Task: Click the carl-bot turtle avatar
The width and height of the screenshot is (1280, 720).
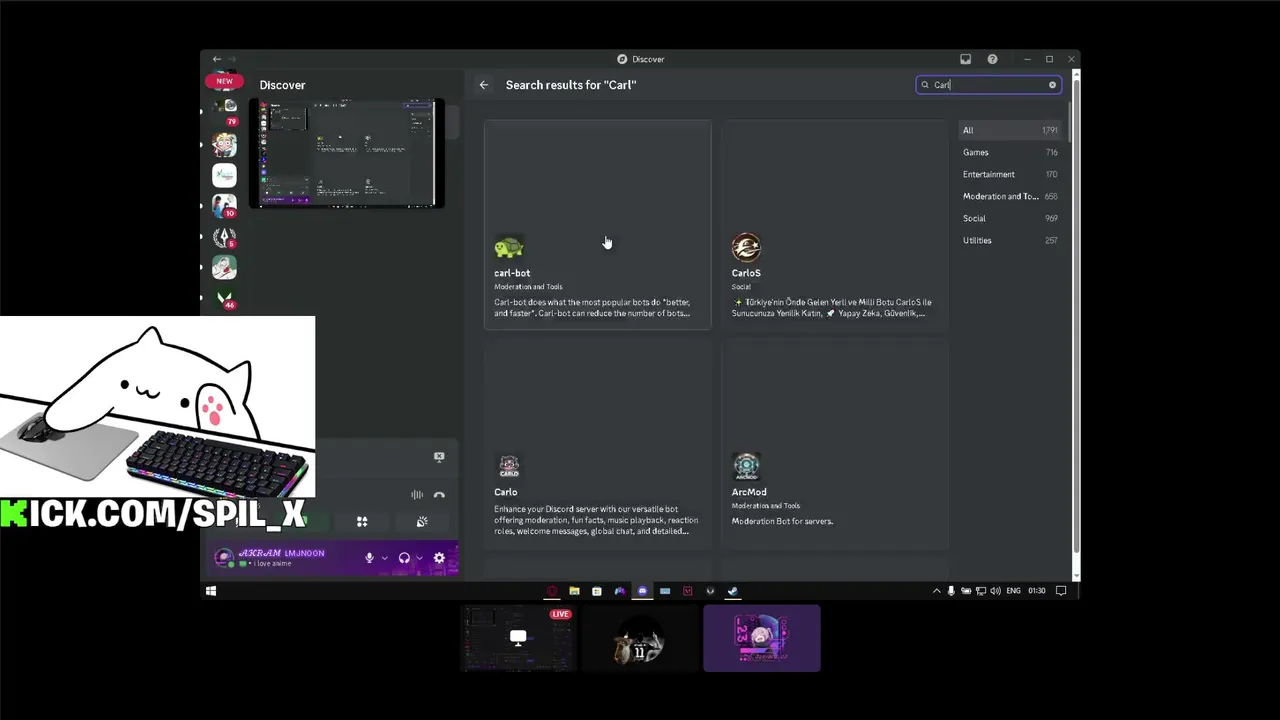Action: coord(509,247)
